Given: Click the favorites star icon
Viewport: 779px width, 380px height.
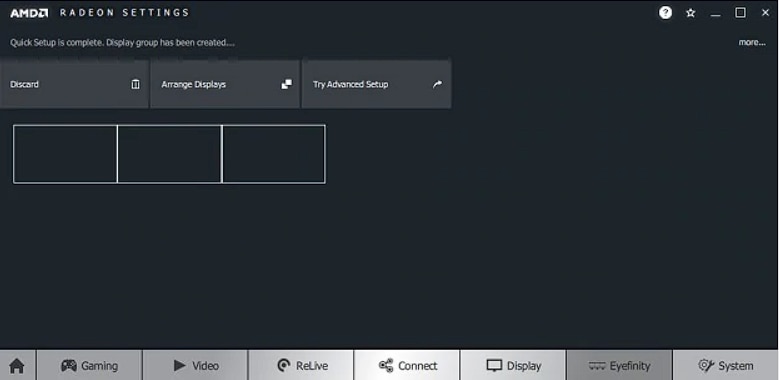Looking at the screenshot, I should (x=691, y=13).
